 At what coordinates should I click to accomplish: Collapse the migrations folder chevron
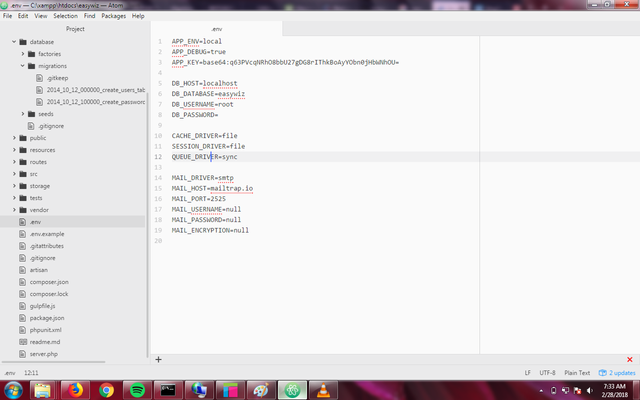(23, 66)
